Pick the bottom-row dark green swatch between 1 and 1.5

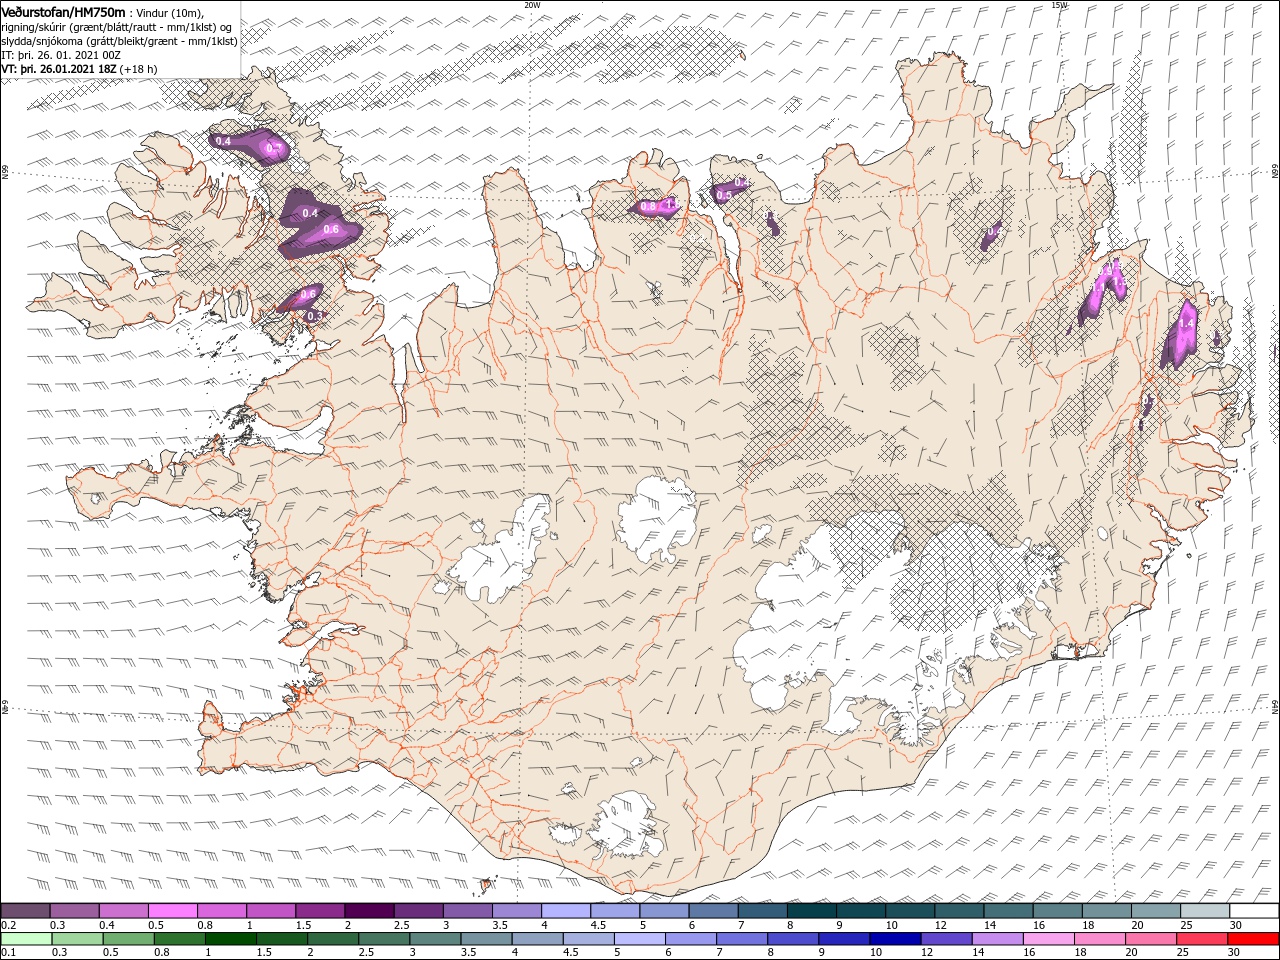click(230, 939)
